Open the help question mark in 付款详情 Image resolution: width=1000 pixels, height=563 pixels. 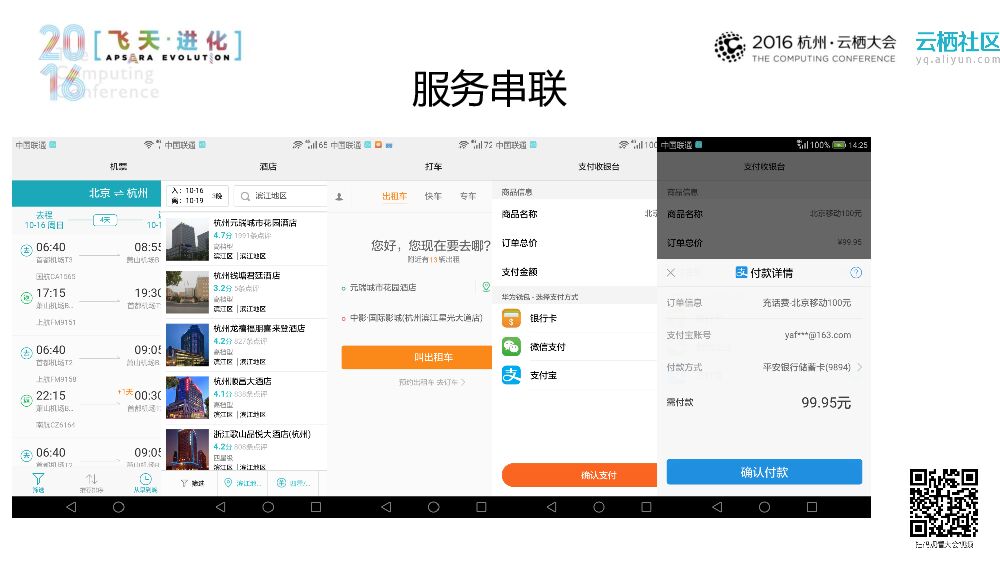(x=856, y=273)
